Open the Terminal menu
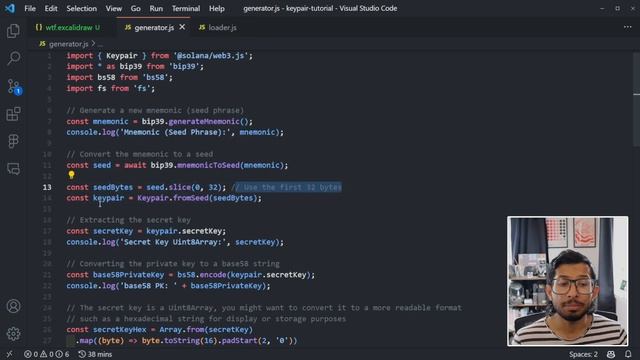640x360 pixels. (x=186, y=8)
